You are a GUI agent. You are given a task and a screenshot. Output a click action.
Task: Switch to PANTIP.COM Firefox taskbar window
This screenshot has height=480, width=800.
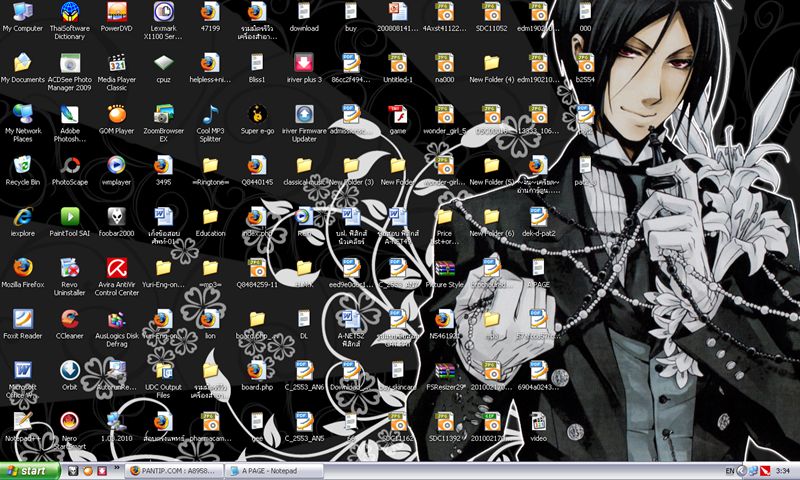(174, 471)
